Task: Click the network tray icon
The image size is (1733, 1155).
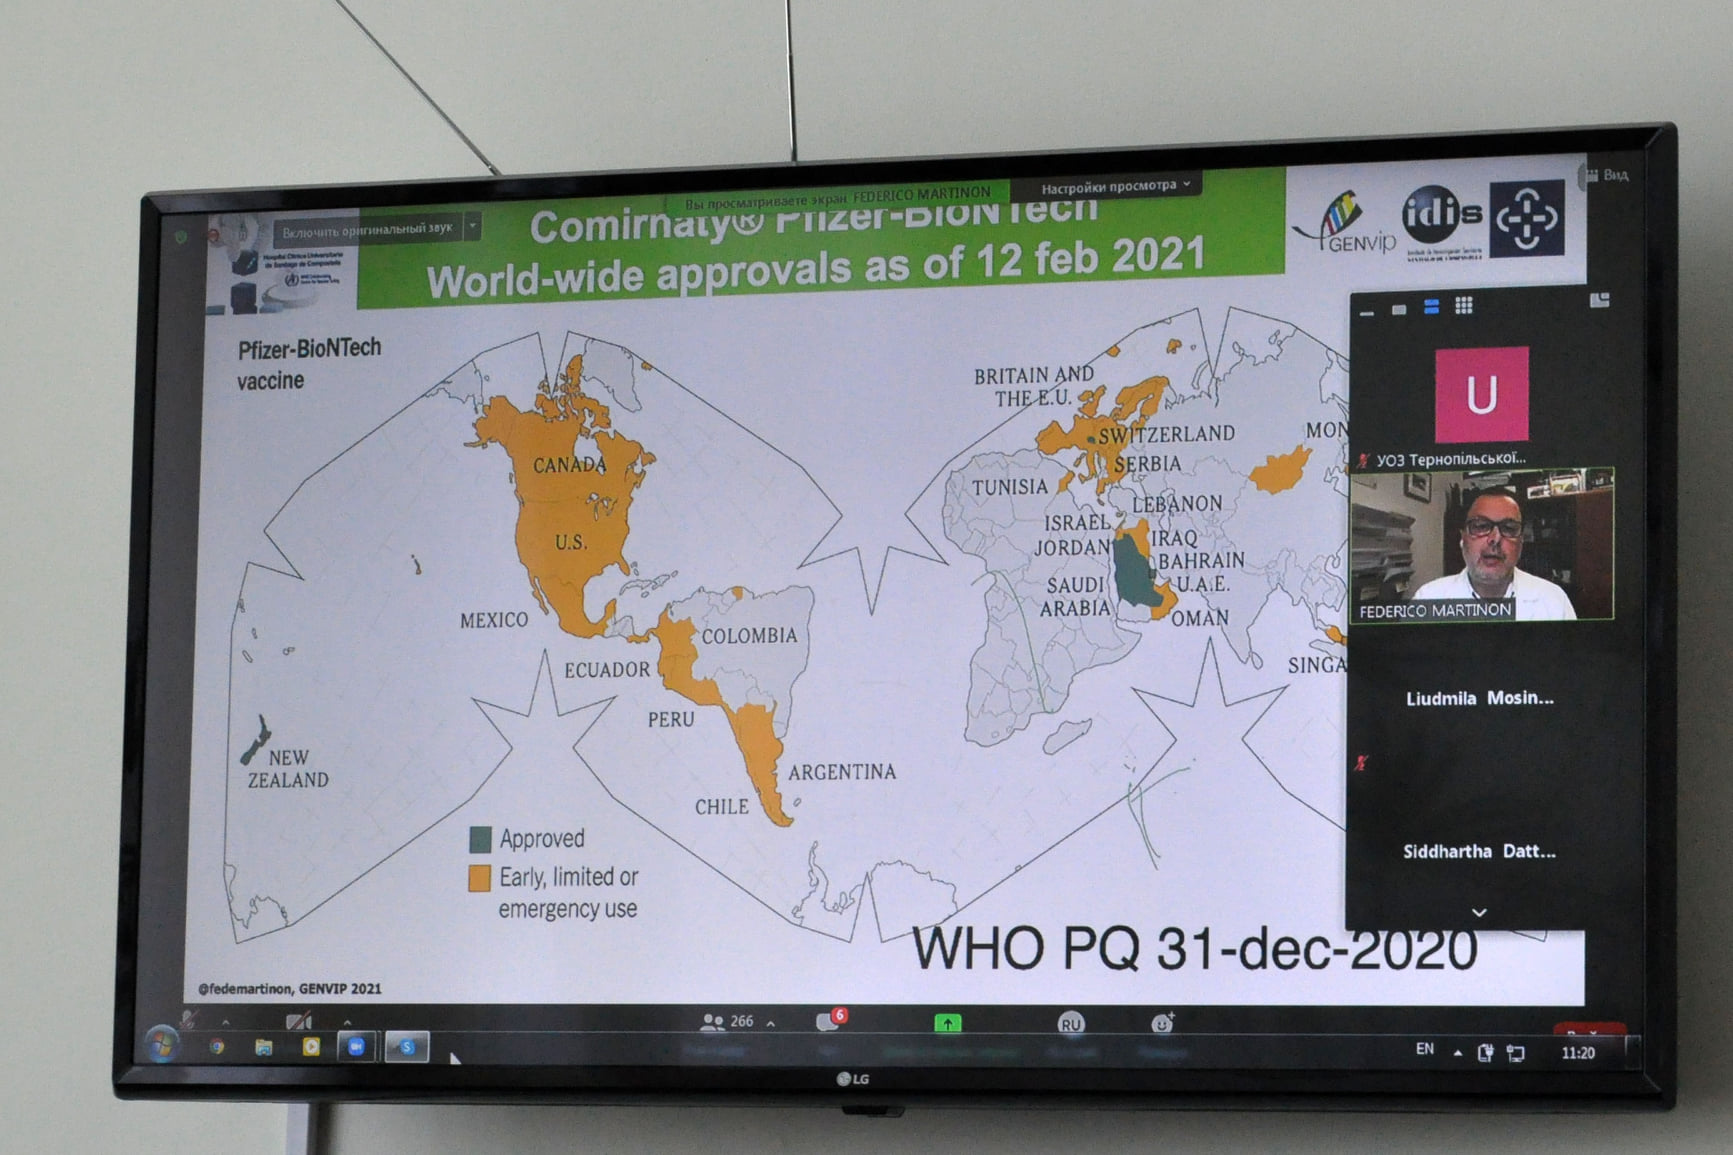Action: pyautogui.click(x=1517, y=1053)
